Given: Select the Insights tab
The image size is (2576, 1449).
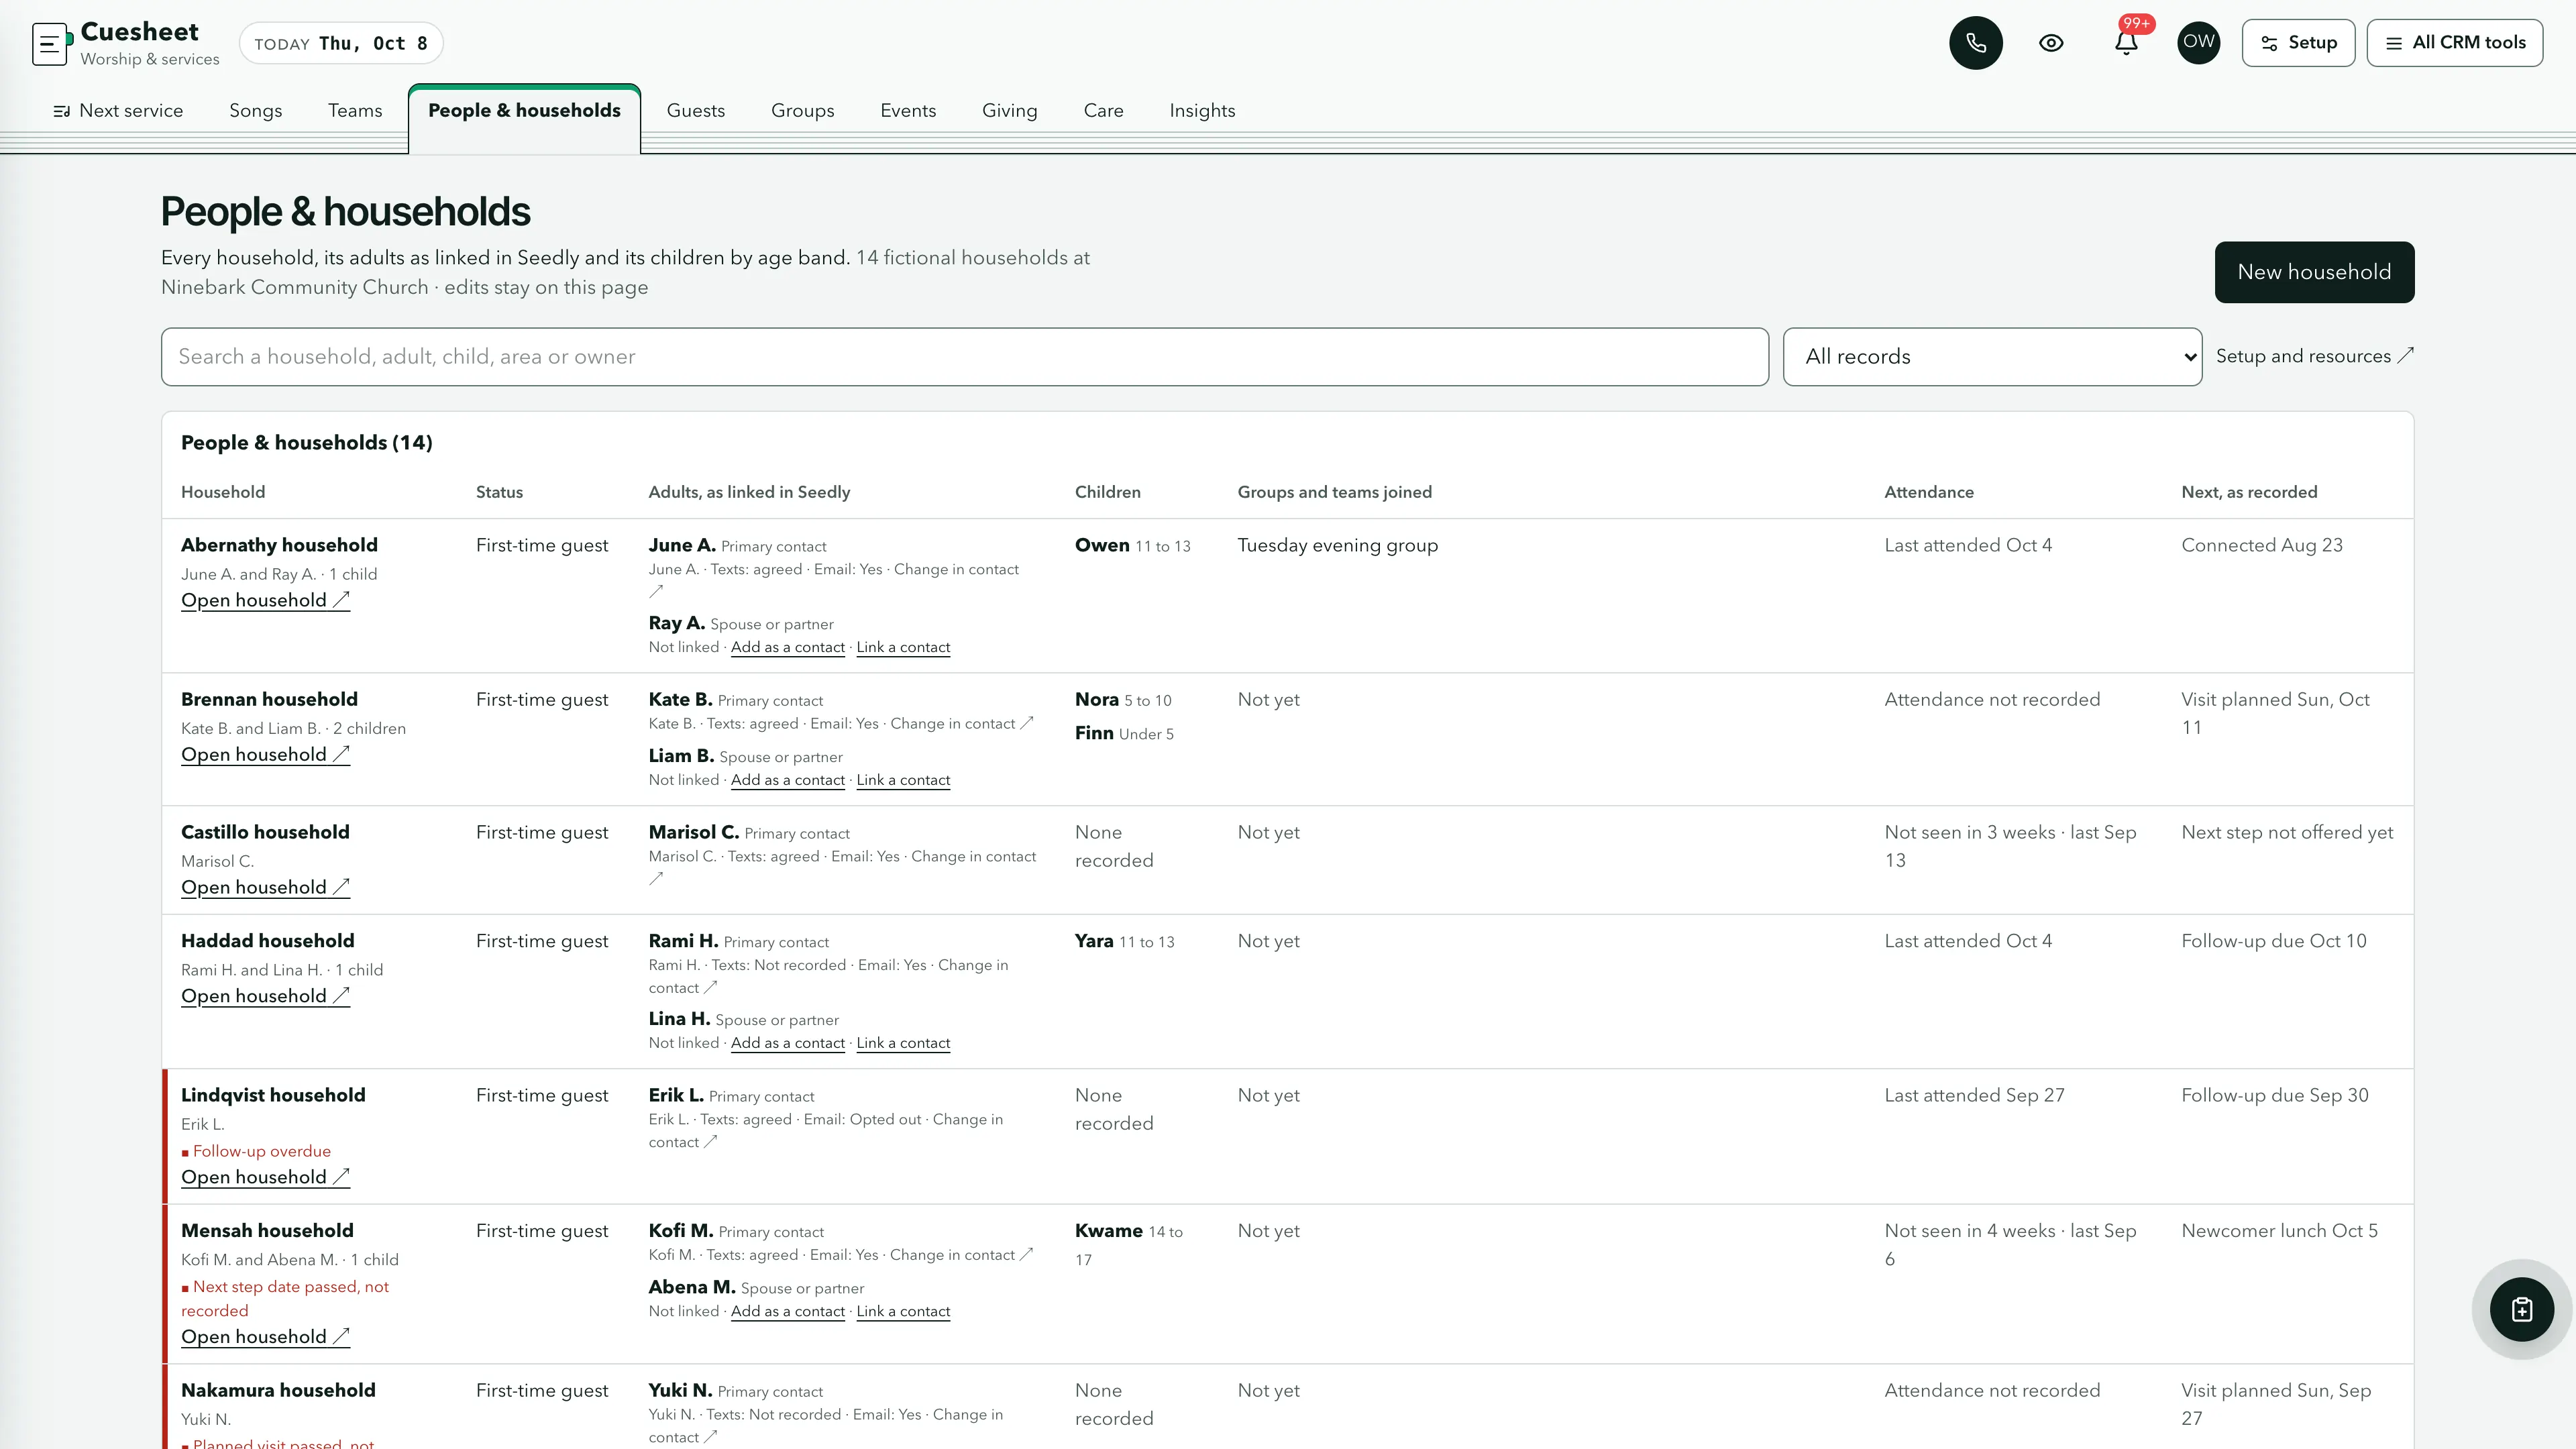Looking at the screenshot, I should tap(1202, 111).
